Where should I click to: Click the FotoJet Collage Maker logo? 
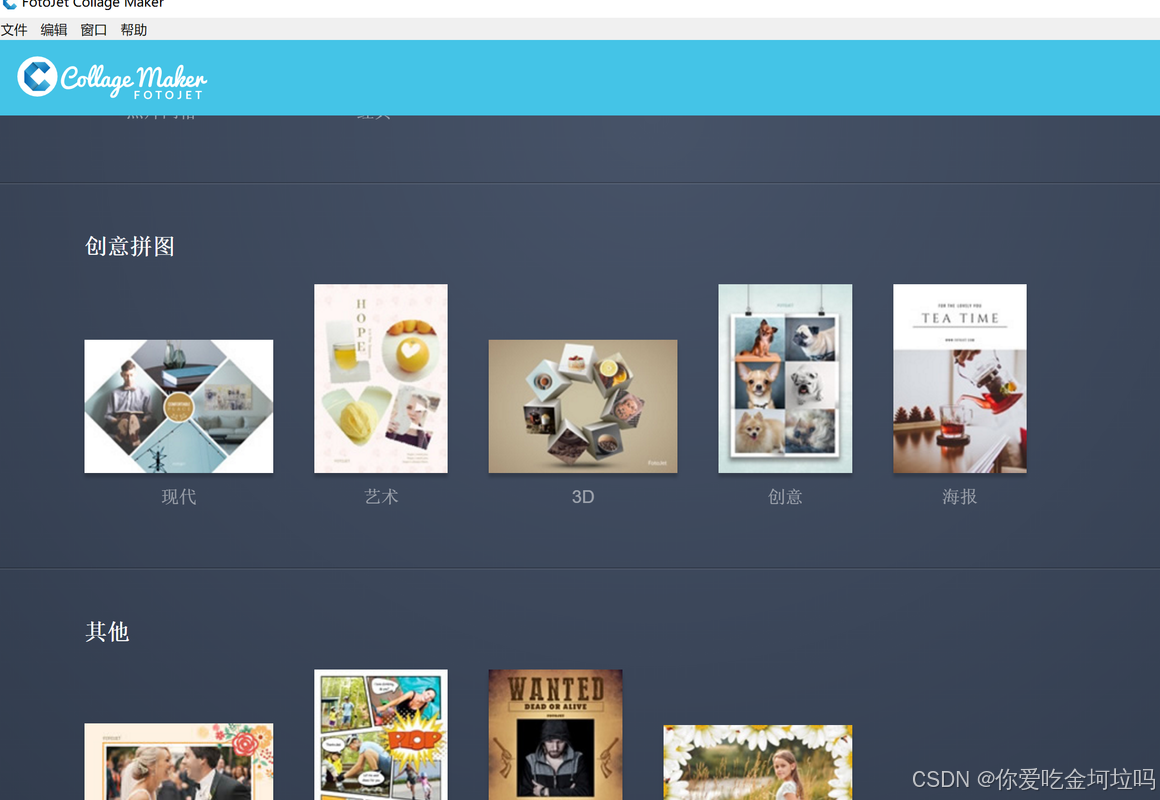tap(112, 78)
